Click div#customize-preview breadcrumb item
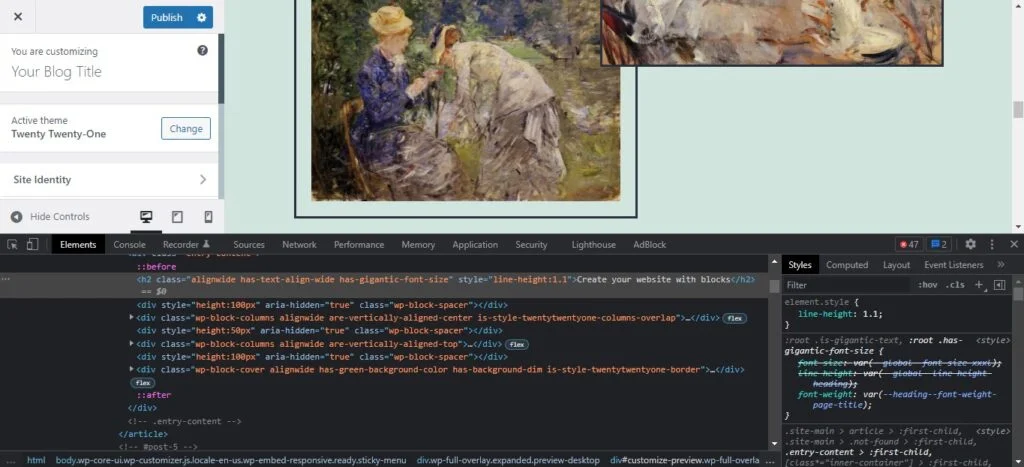Screen dimensions: 1024x467 pos(684,460)
